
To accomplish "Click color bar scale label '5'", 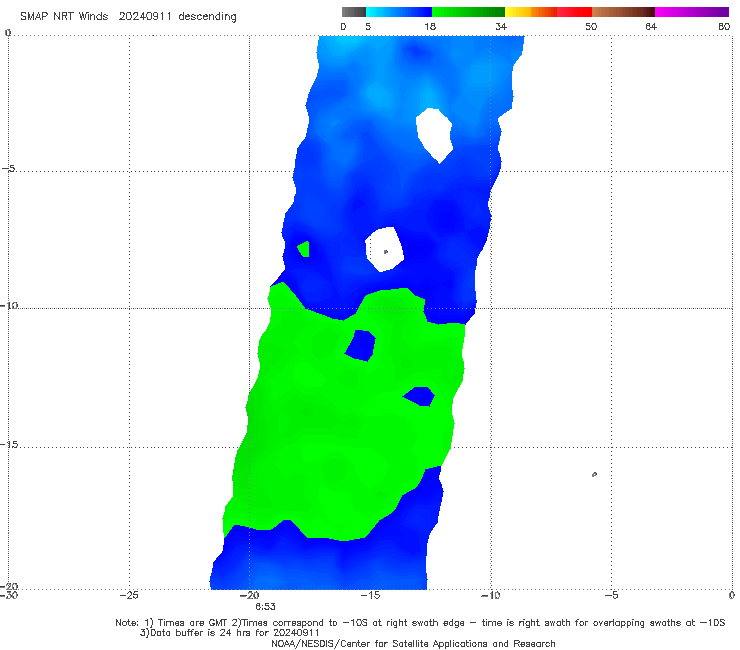I will tap(368, 27).
